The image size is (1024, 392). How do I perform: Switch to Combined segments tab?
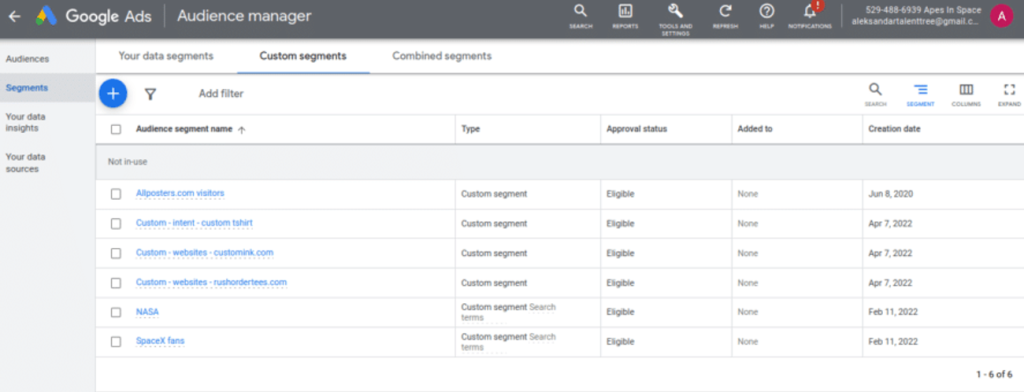pos(442,56)
